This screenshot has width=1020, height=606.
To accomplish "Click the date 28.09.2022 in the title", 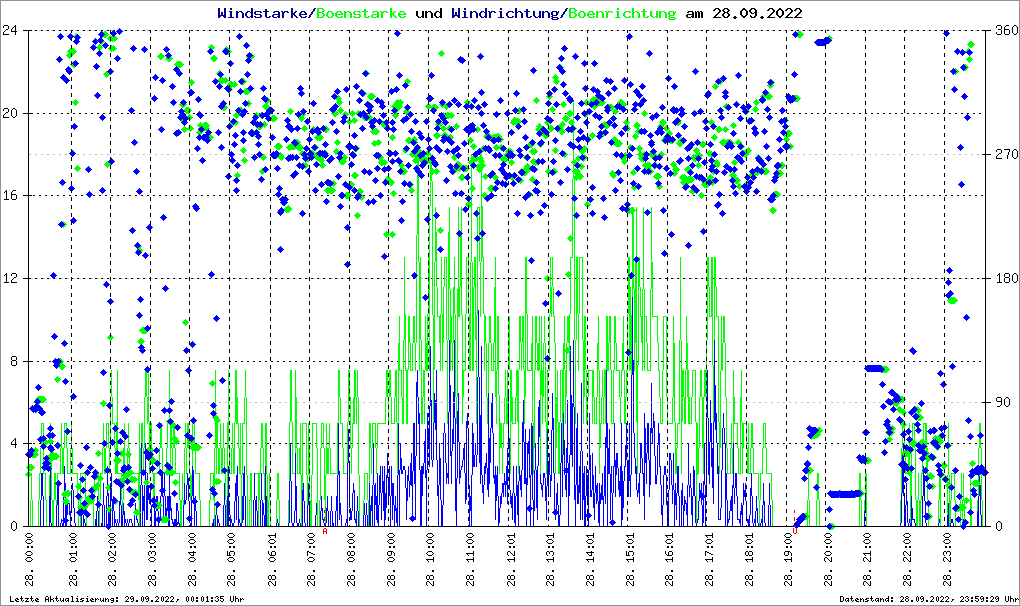I will [x=755, y=13].
